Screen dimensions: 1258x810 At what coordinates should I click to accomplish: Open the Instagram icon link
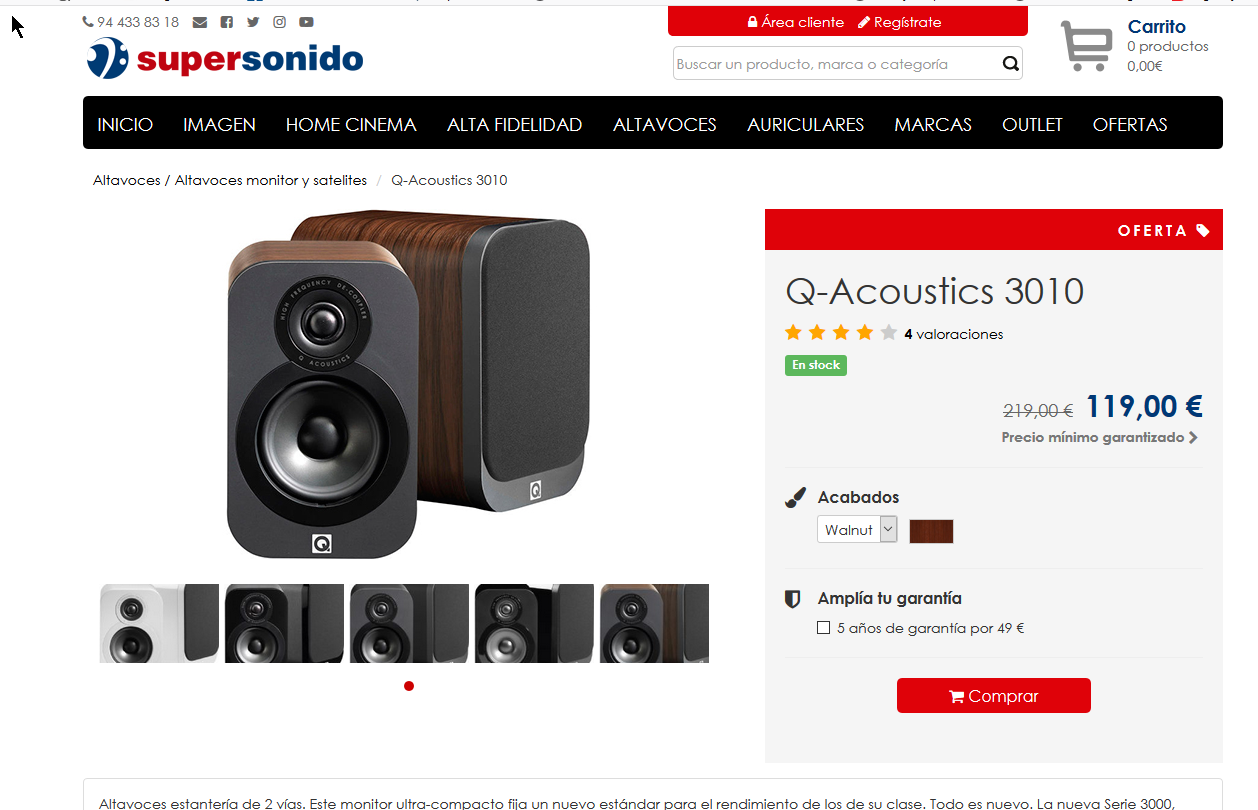pyautogui.click(x=280, y=22)
